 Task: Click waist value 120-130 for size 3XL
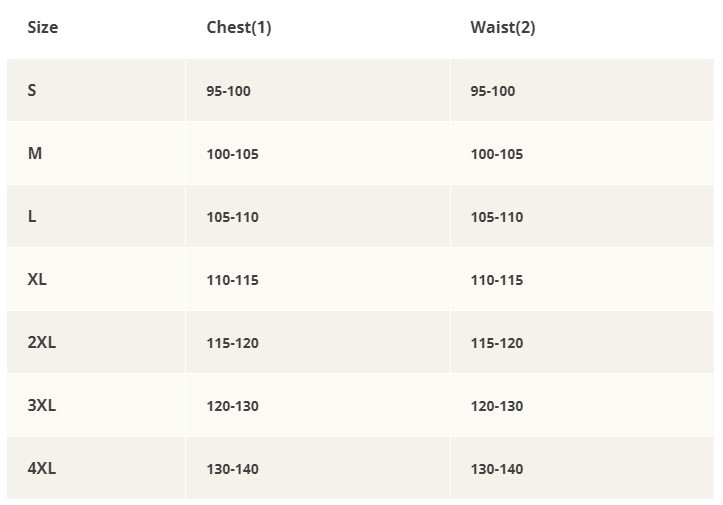tap(497, 406)
